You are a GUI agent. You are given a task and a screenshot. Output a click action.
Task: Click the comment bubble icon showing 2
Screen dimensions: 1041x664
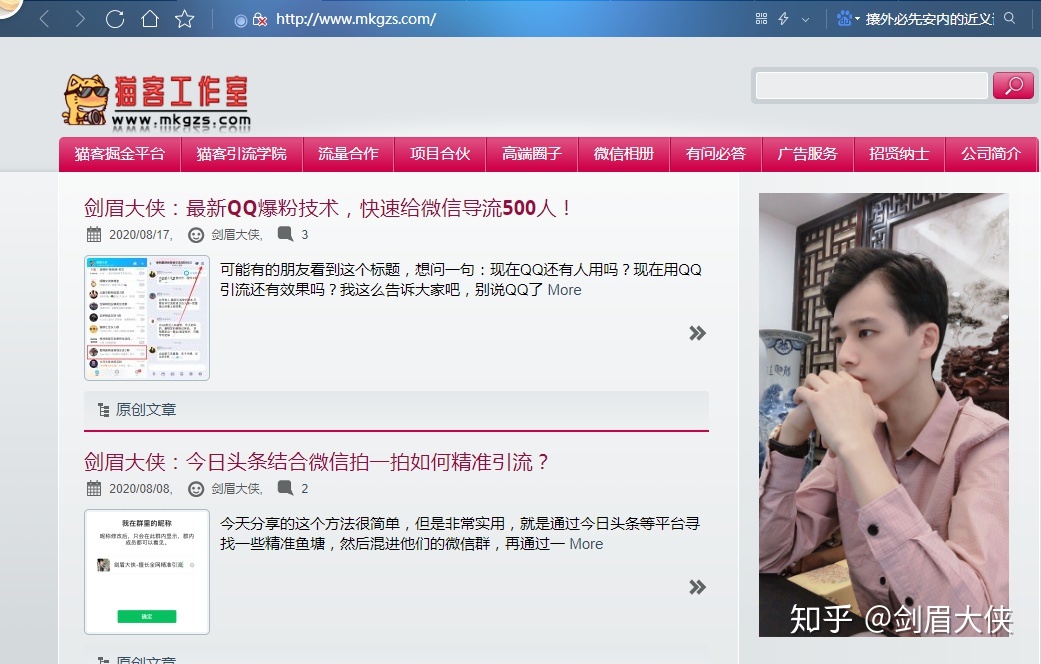pyautogui.click(x=285, y=488)
